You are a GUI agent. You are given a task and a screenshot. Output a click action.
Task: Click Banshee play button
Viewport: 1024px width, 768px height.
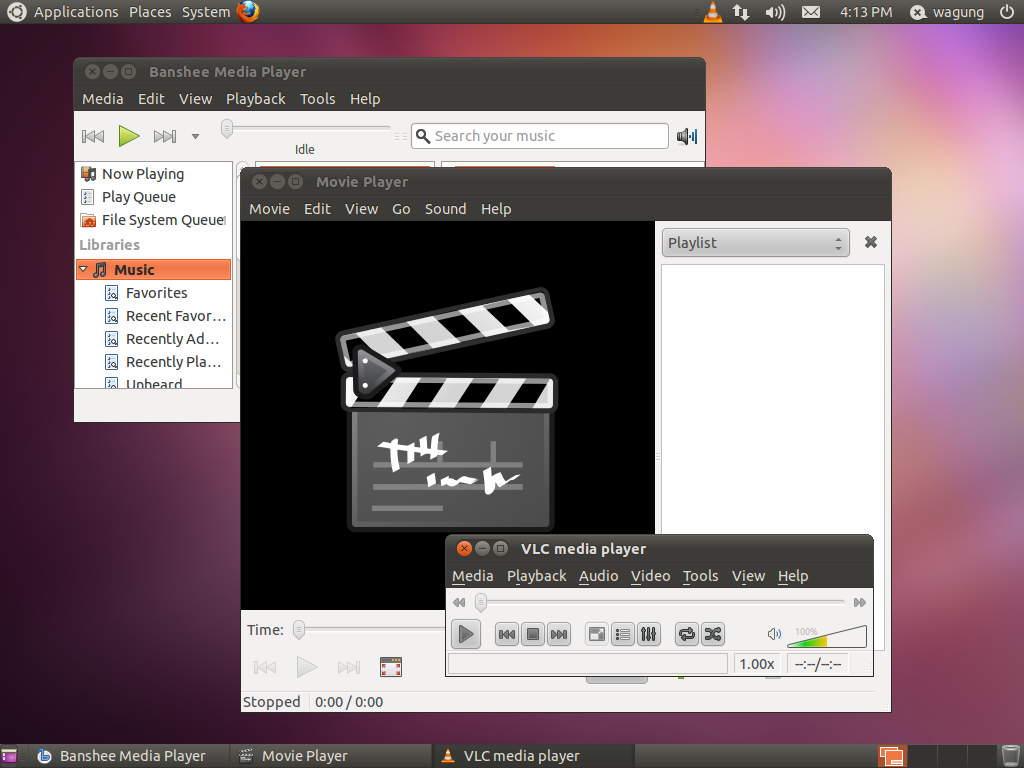tap(129, 136)
